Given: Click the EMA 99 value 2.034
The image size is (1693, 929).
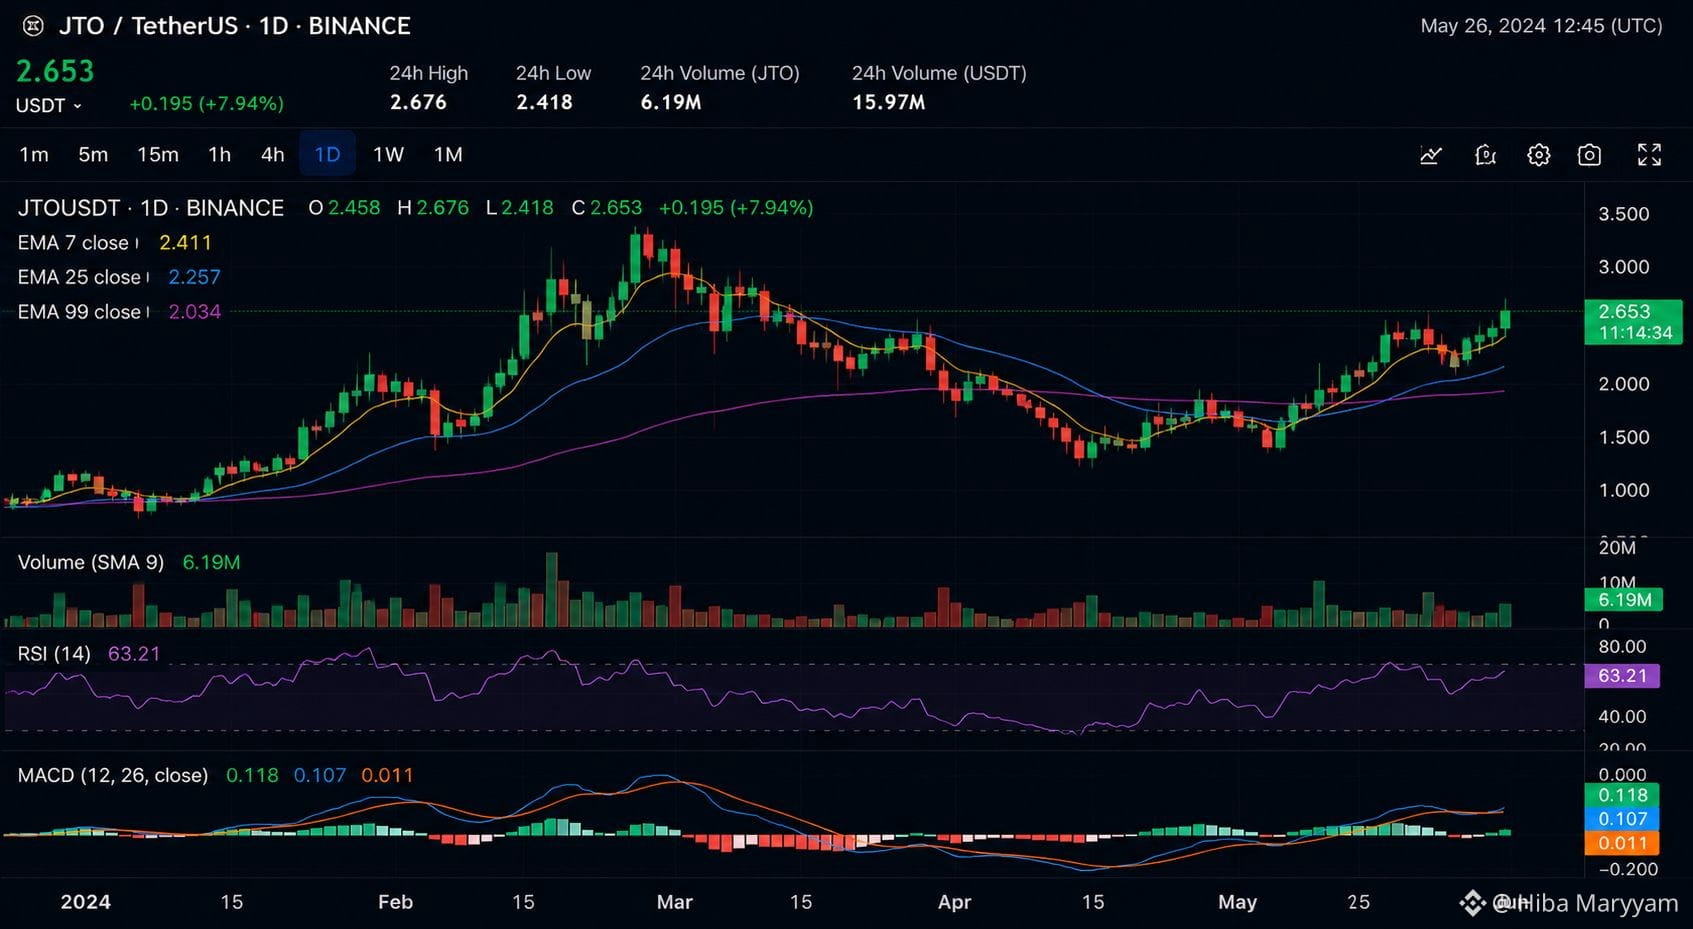Looking at the screenshot, I should 194,312.
